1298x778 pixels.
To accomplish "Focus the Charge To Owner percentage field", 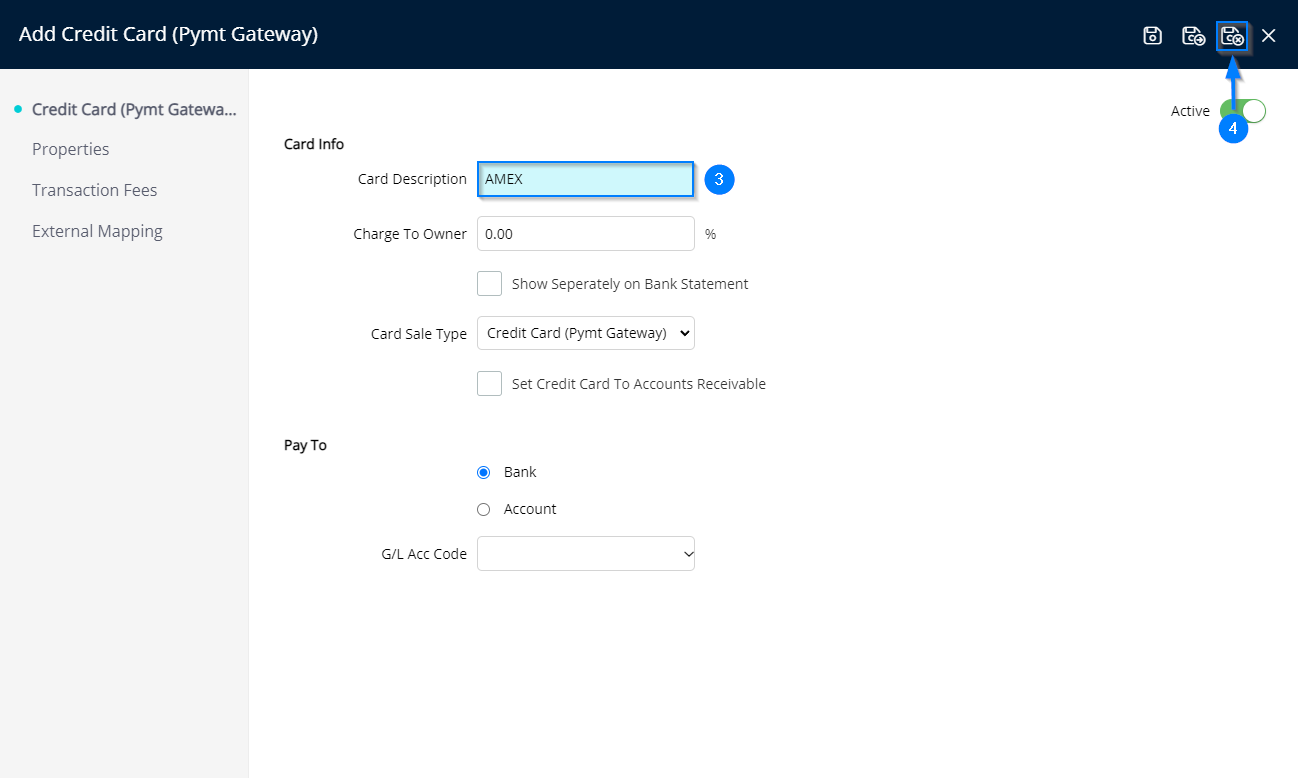I will [585, 234].
